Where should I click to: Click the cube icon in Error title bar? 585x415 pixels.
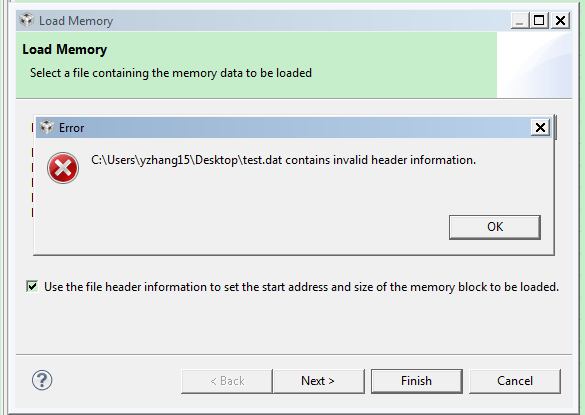47,127
